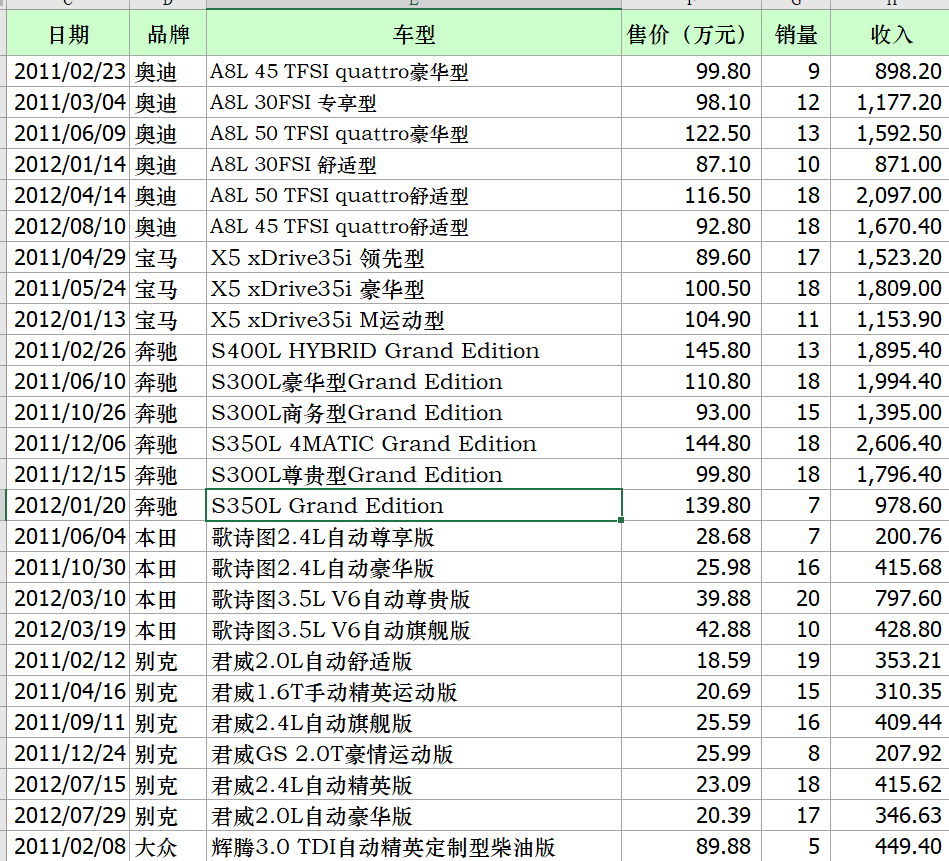This screenshot has height=861, width=949.
Task: Click cell 君威2.0L自动舒适版
Action: [x=413, y=661]
